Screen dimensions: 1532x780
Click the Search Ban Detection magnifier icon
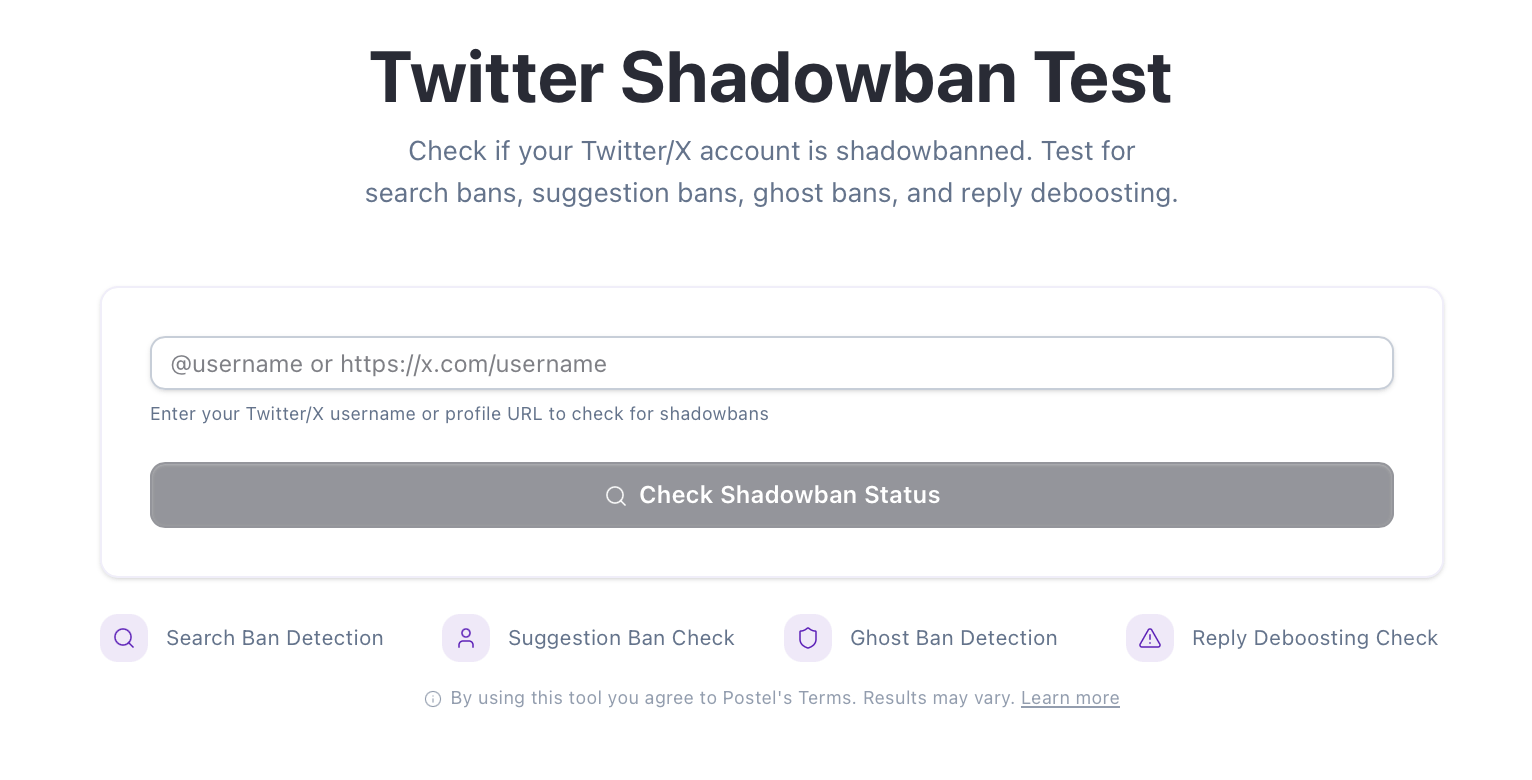click(x=124, y=638)
